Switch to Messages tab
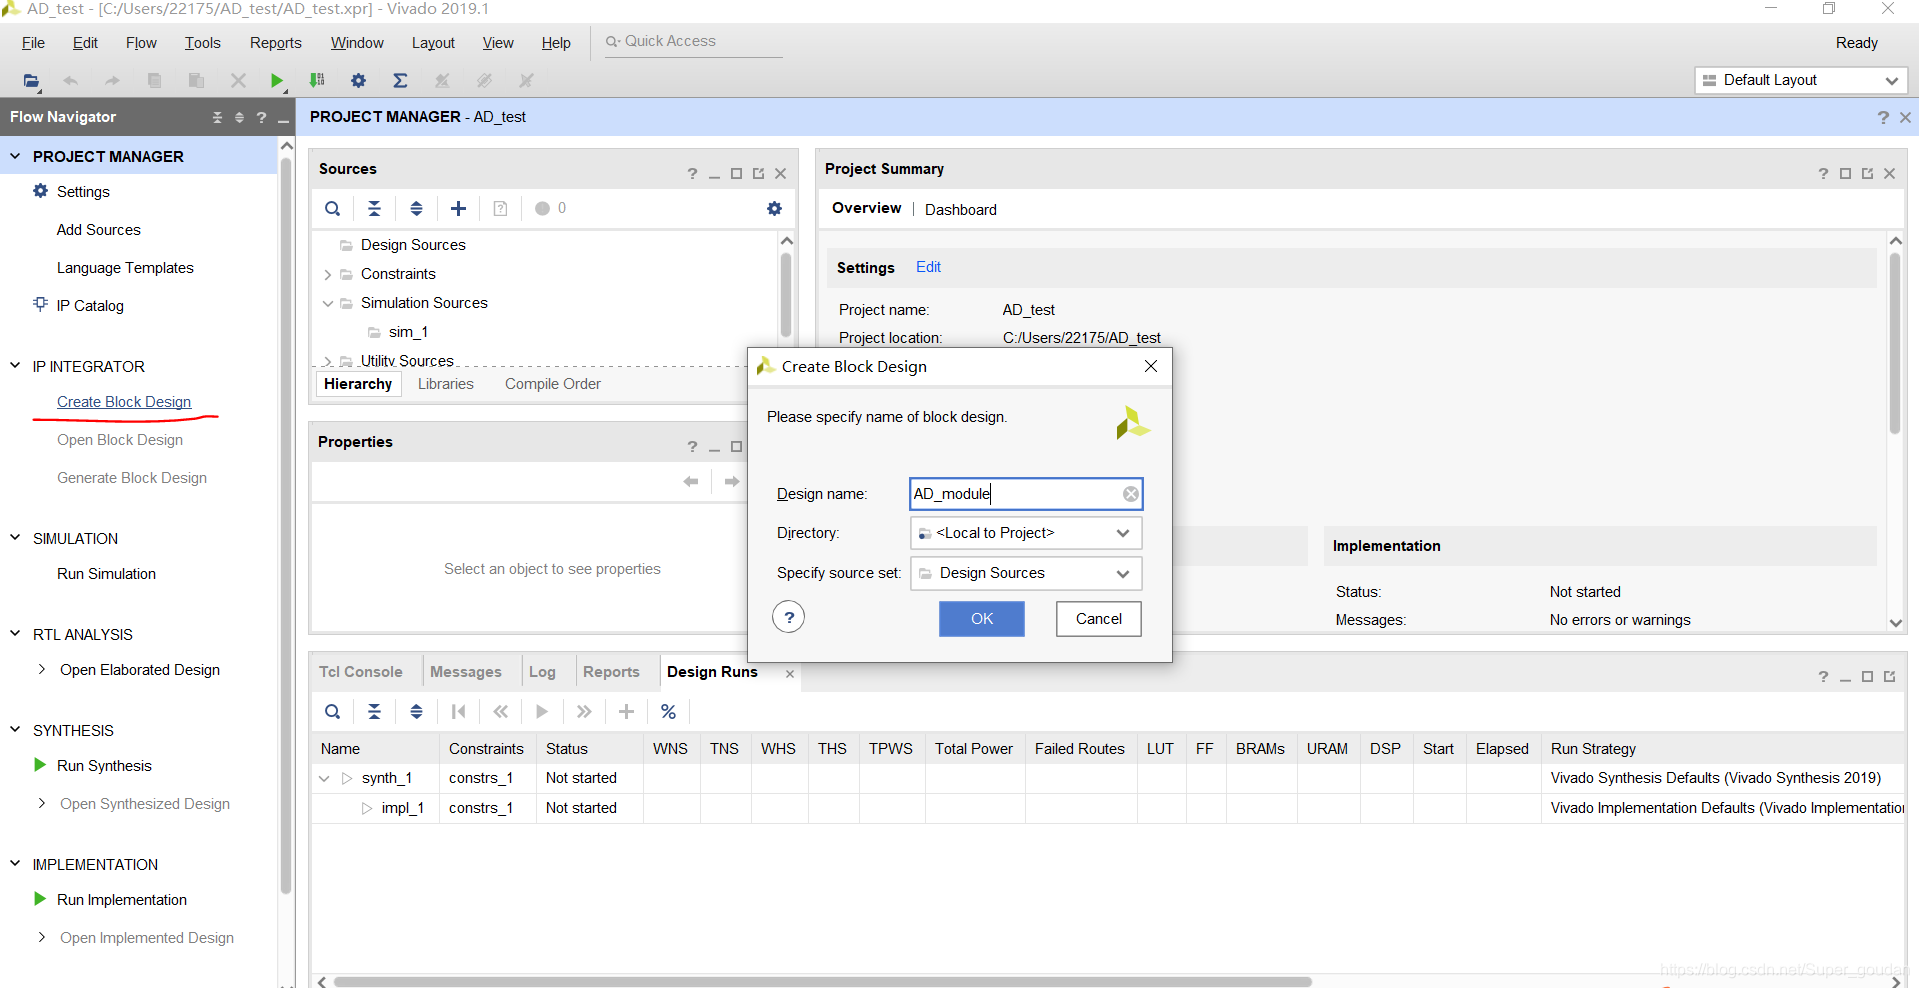 tap(466, 672)
